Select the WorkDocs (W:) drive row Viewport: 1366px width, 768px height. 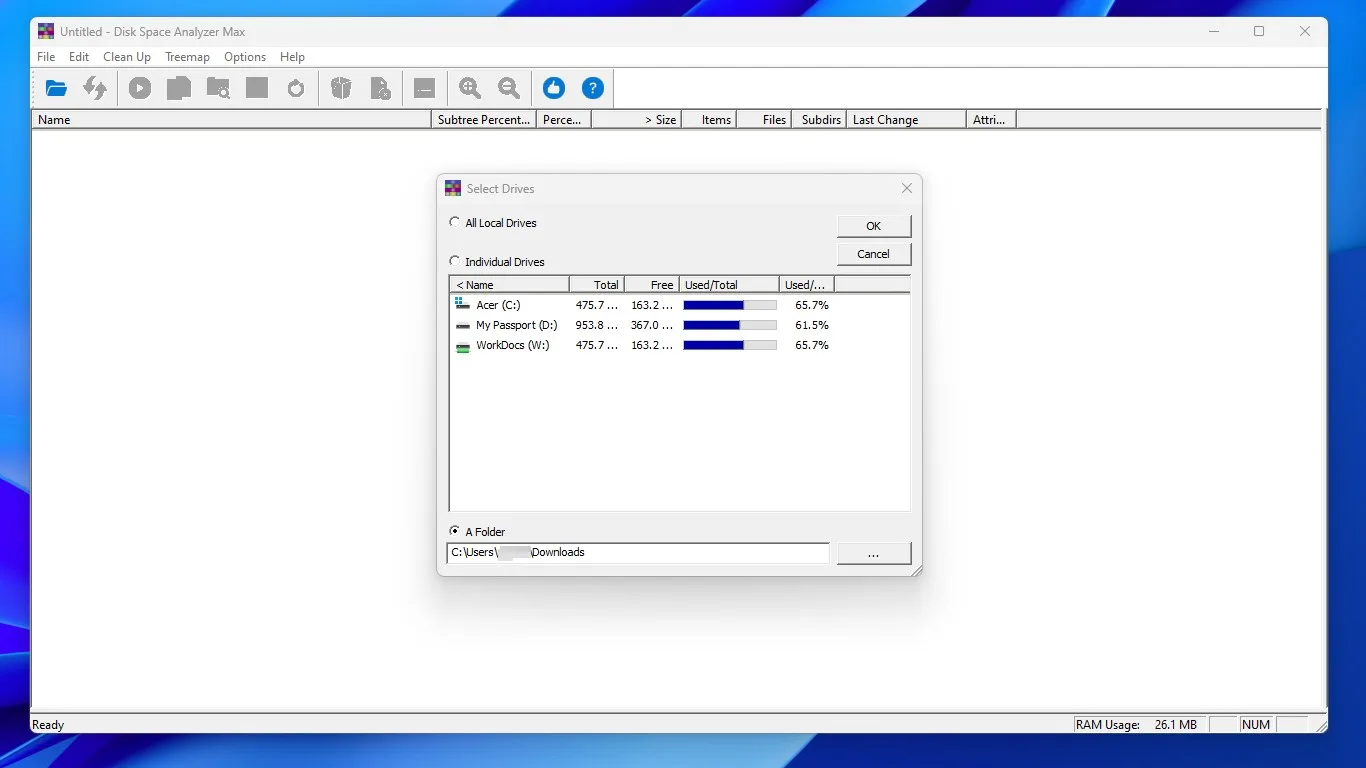tap(680, 345)
